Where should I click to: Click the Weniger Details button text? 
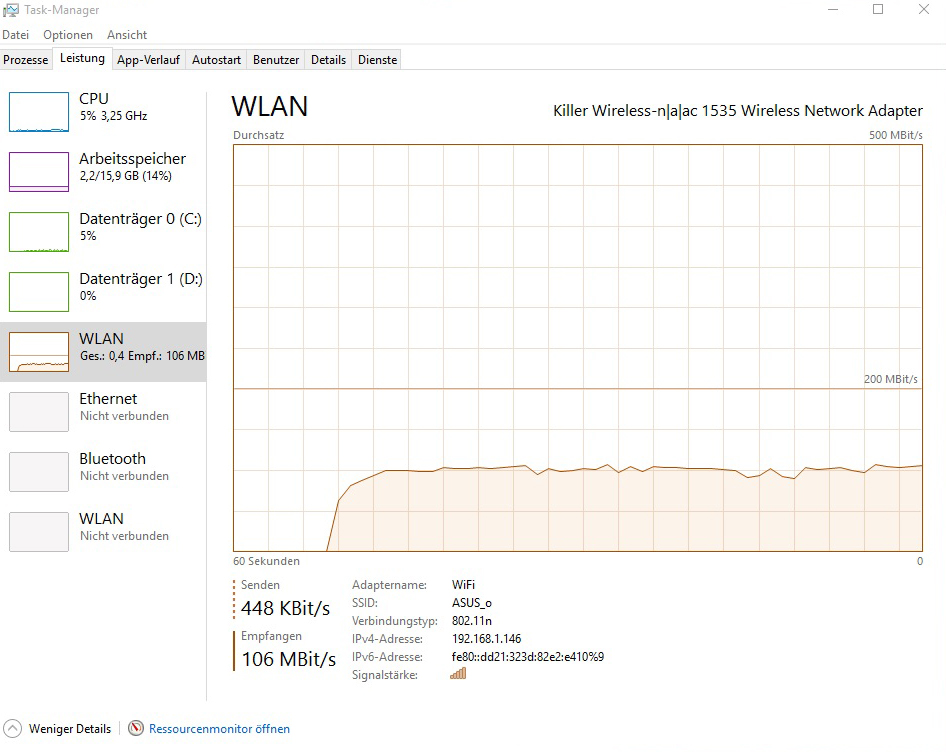pos(70,728)
